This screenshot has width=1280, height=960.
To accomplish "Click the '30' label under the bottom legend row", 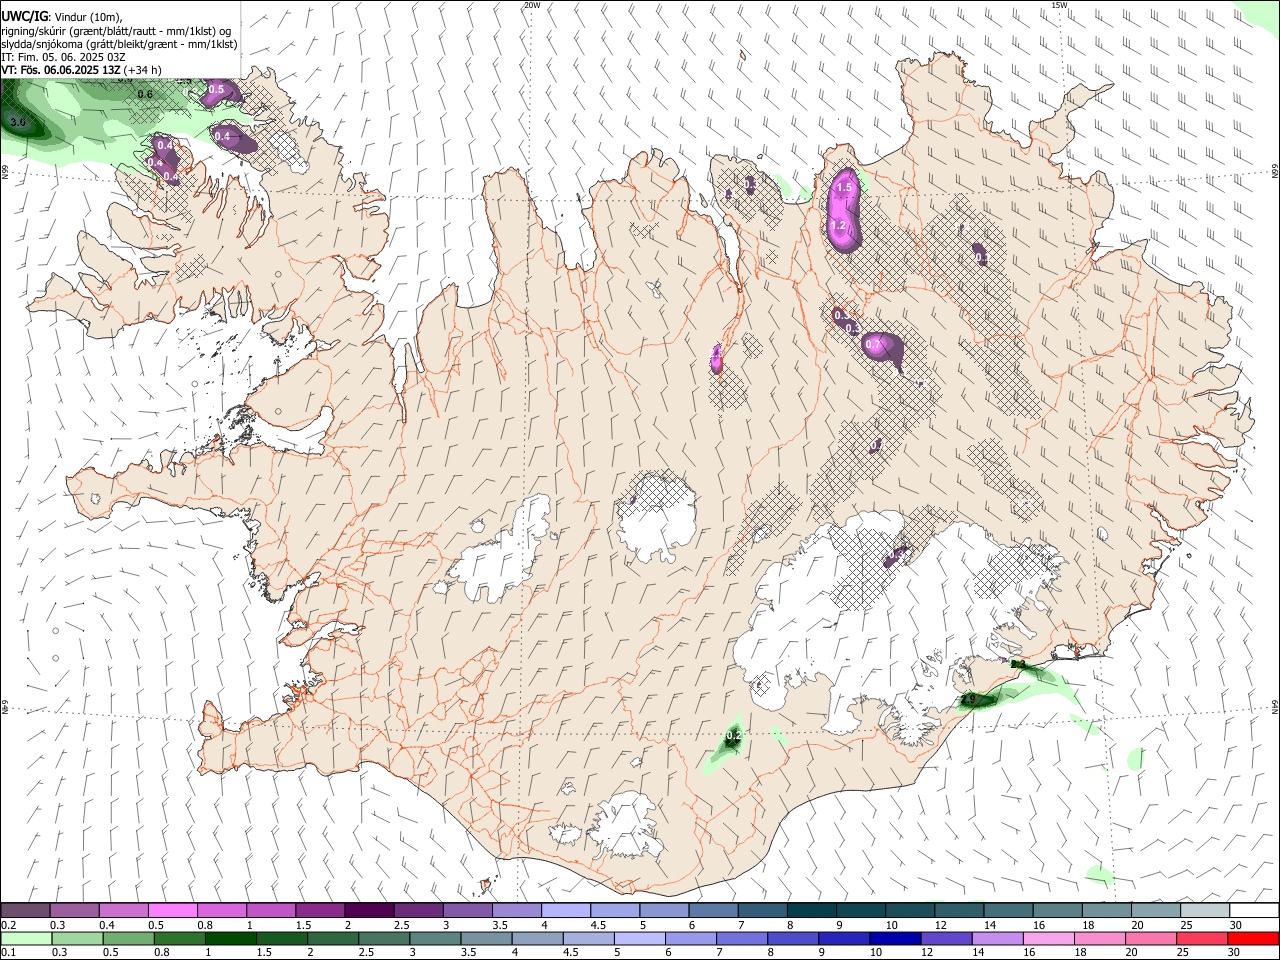I will click(1236, 954).
